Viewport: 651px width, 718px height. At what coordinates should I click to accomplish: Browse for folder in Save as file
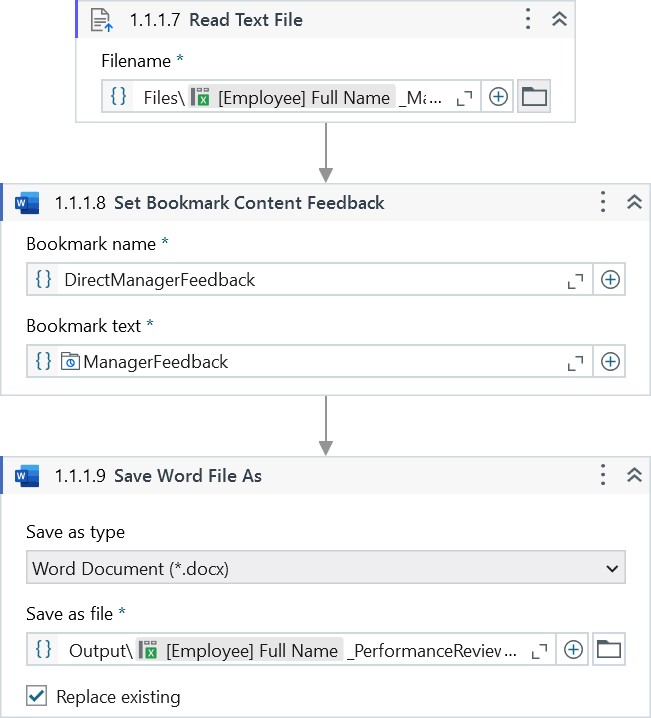coord(609,650)
